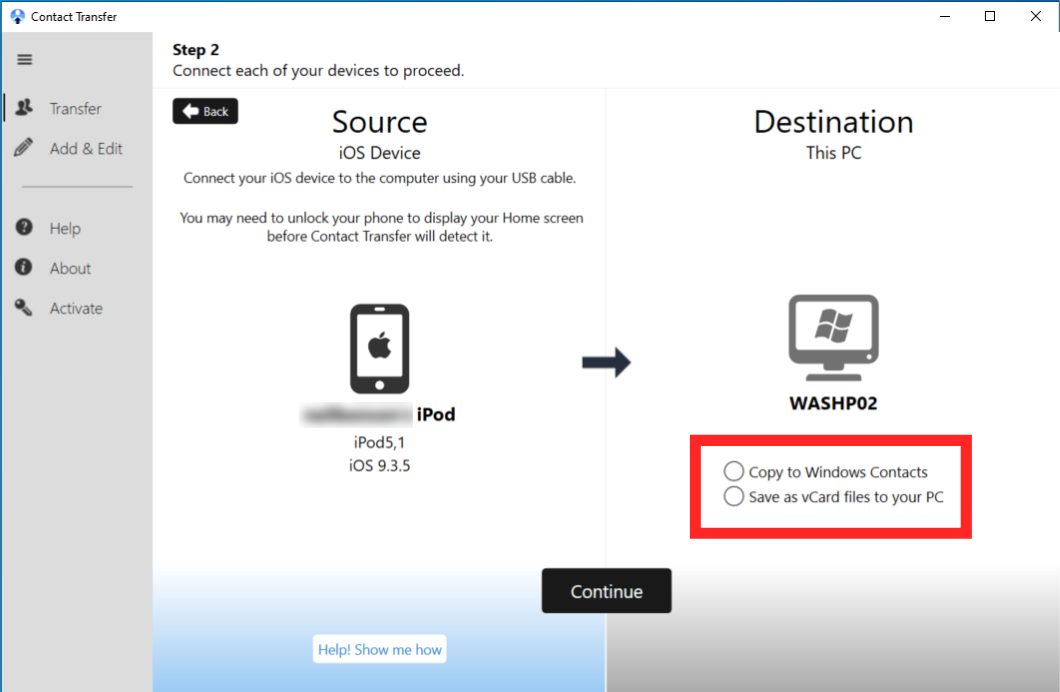Click the Source heading
This screenshot has height=692, width=1060.
[x=379, y=122]
